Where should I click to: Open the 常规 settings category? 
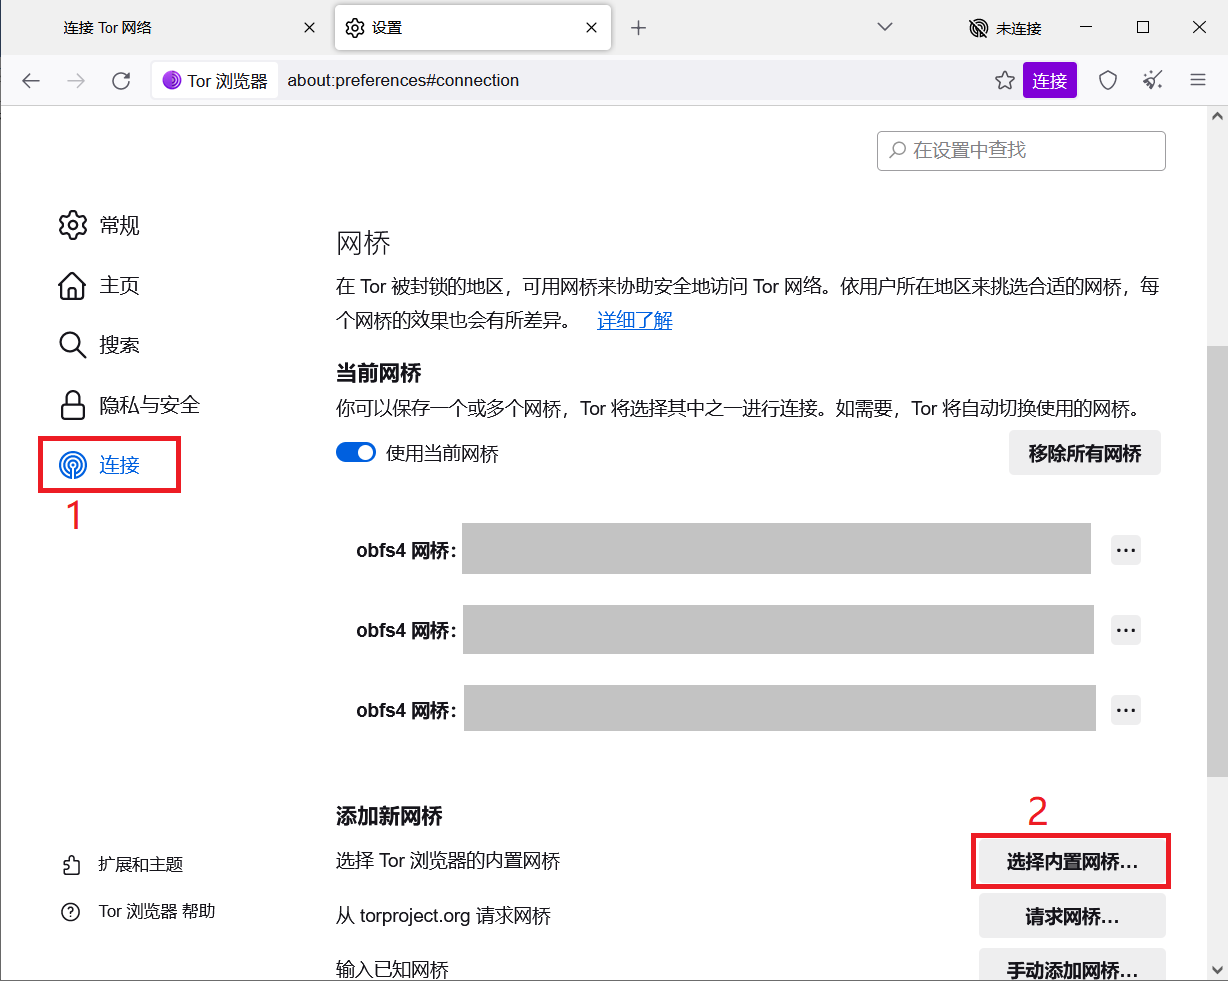coord(100,226)
